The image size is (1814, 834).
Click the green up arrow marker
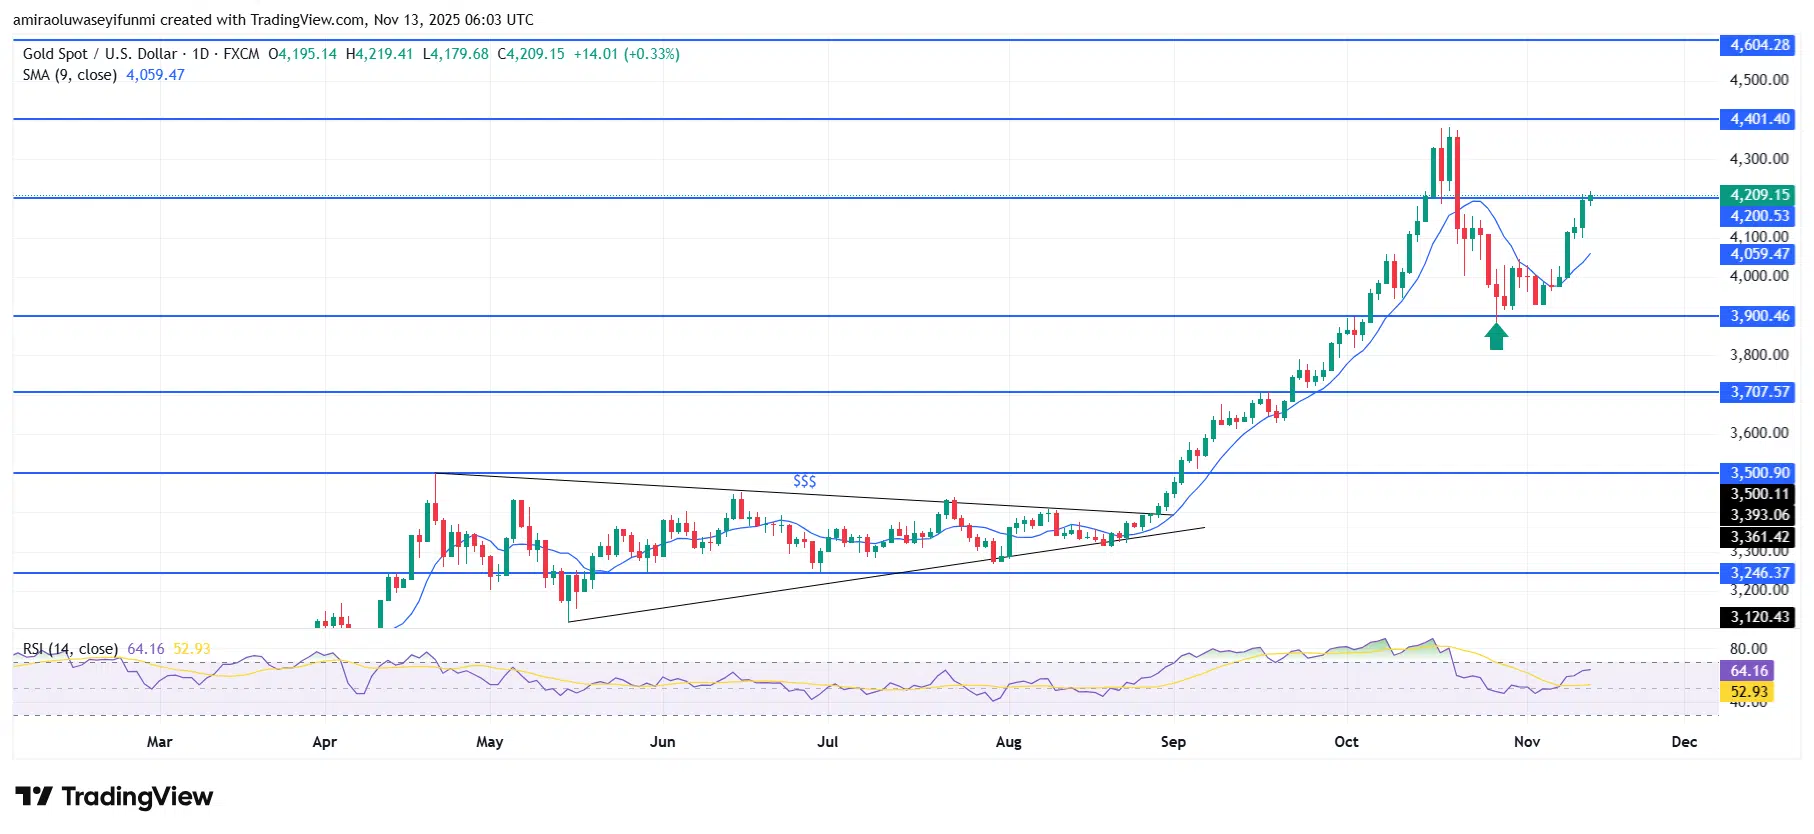[1496, 337]
